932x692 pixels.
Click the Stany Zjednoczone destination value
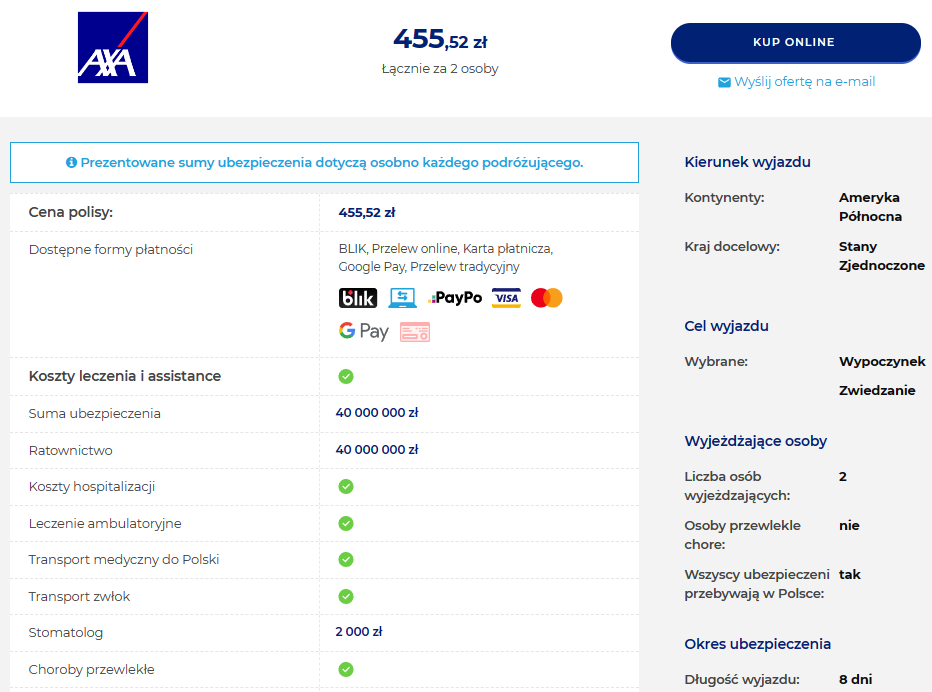pyautogui.click(x=882, y=256)
